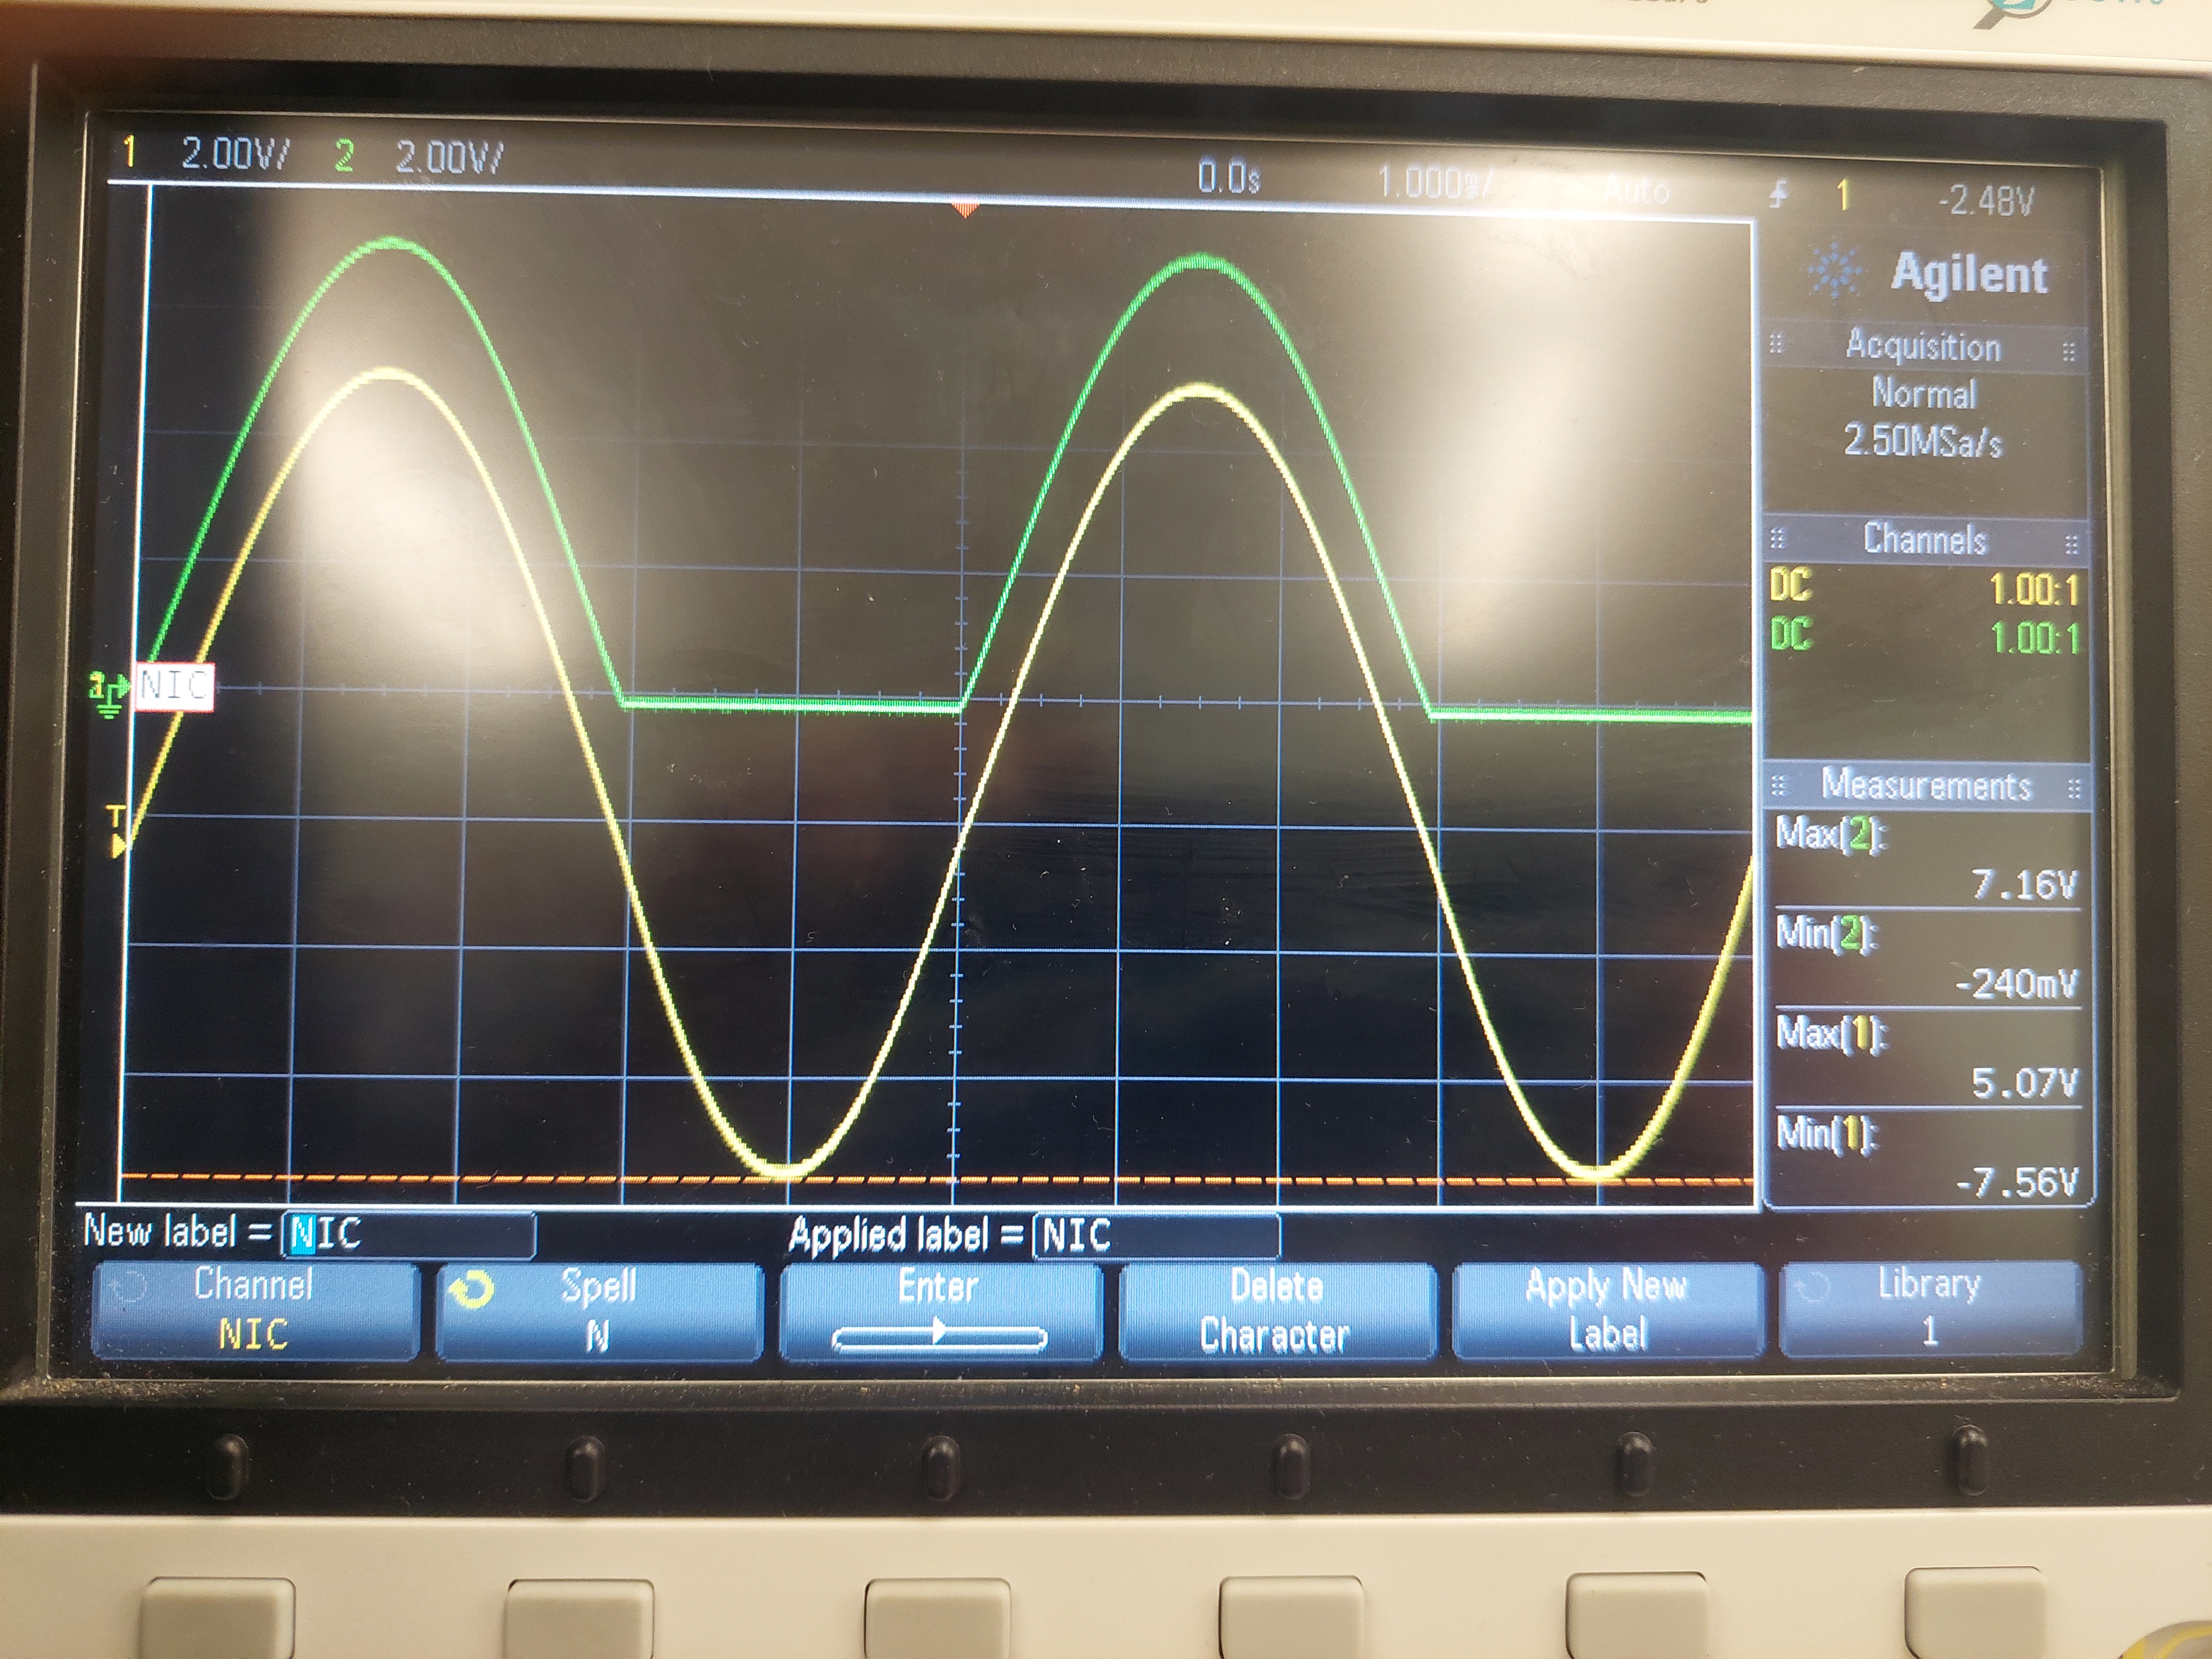2212x1659 pixels.
Task: Click the orange dashed cursor line
Action: point(937,1180)
